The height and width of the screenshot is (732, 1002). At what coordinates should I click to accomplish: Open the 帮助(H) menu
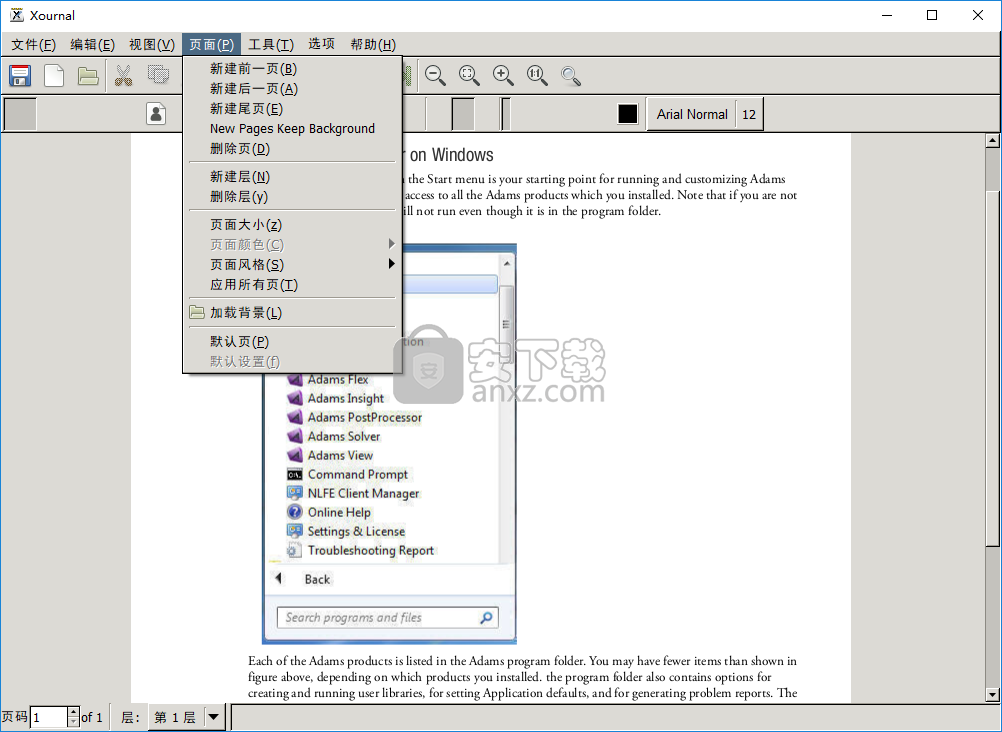point(373,44)
